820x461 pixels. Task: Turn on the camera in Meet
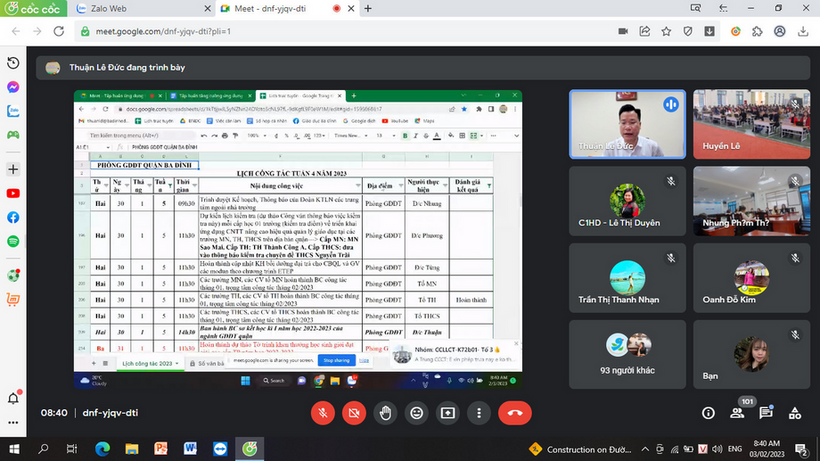[354, 412]
